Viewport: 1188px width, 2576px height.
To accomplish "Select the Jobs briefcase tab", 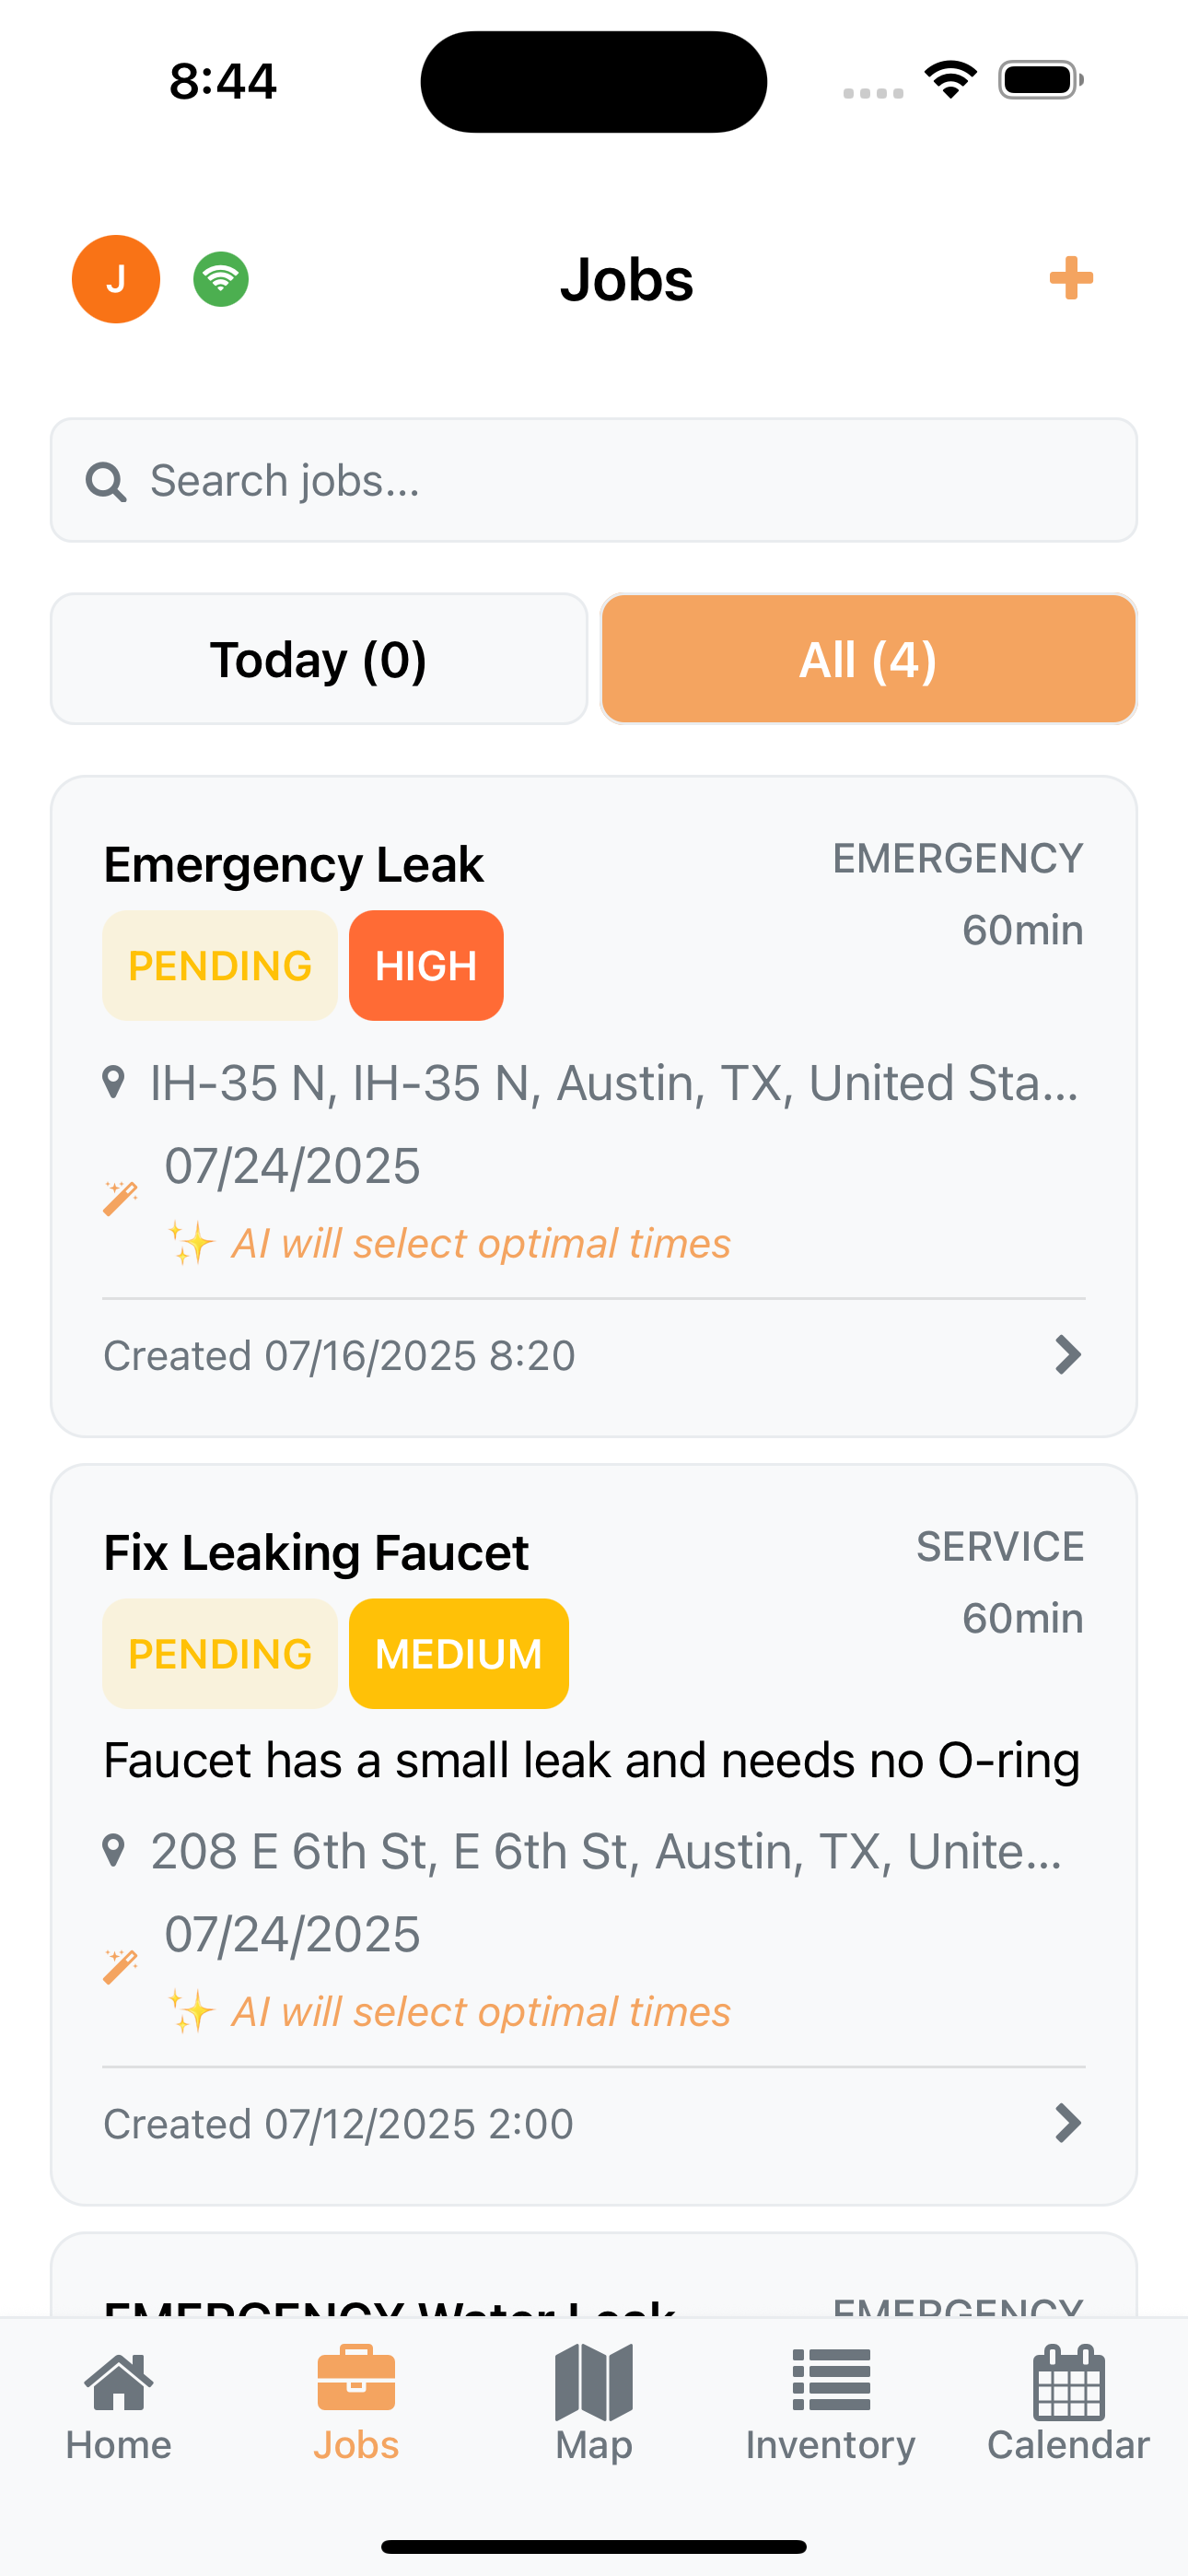I will [x=356, y=2403].
